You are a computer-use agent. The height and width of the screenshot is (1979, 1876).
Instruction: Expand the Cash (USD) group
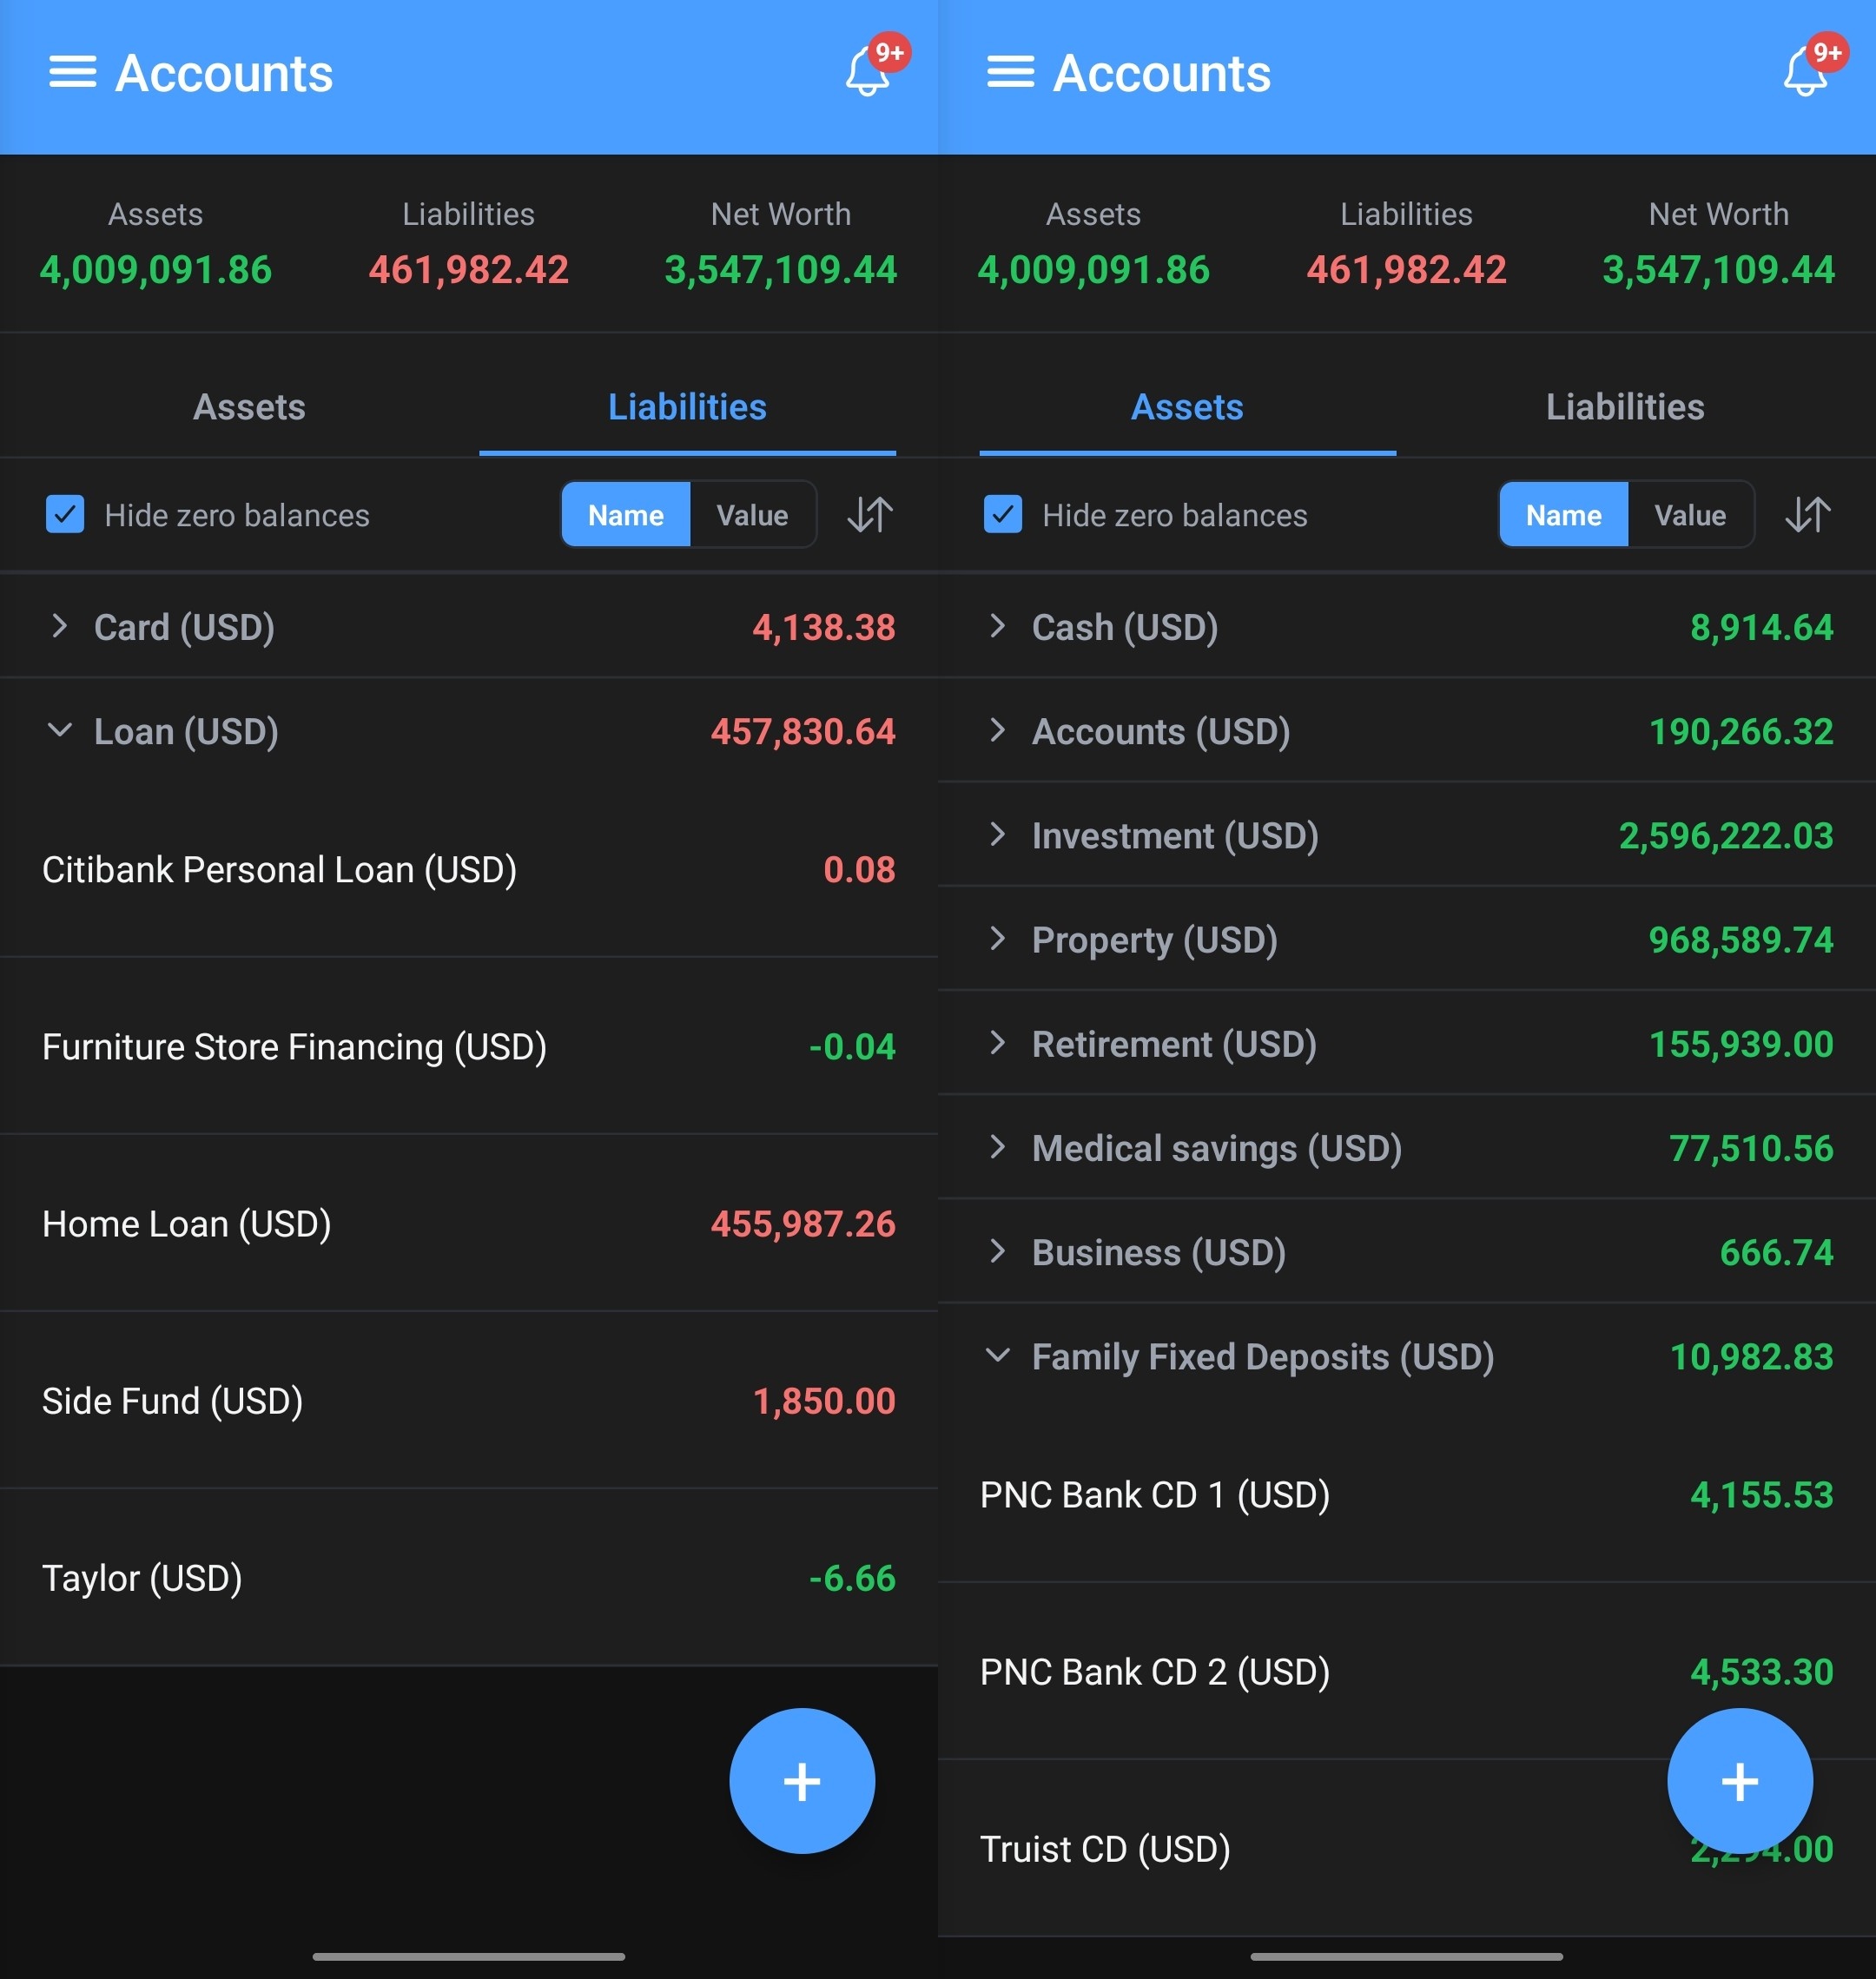tap(1407, 627)
